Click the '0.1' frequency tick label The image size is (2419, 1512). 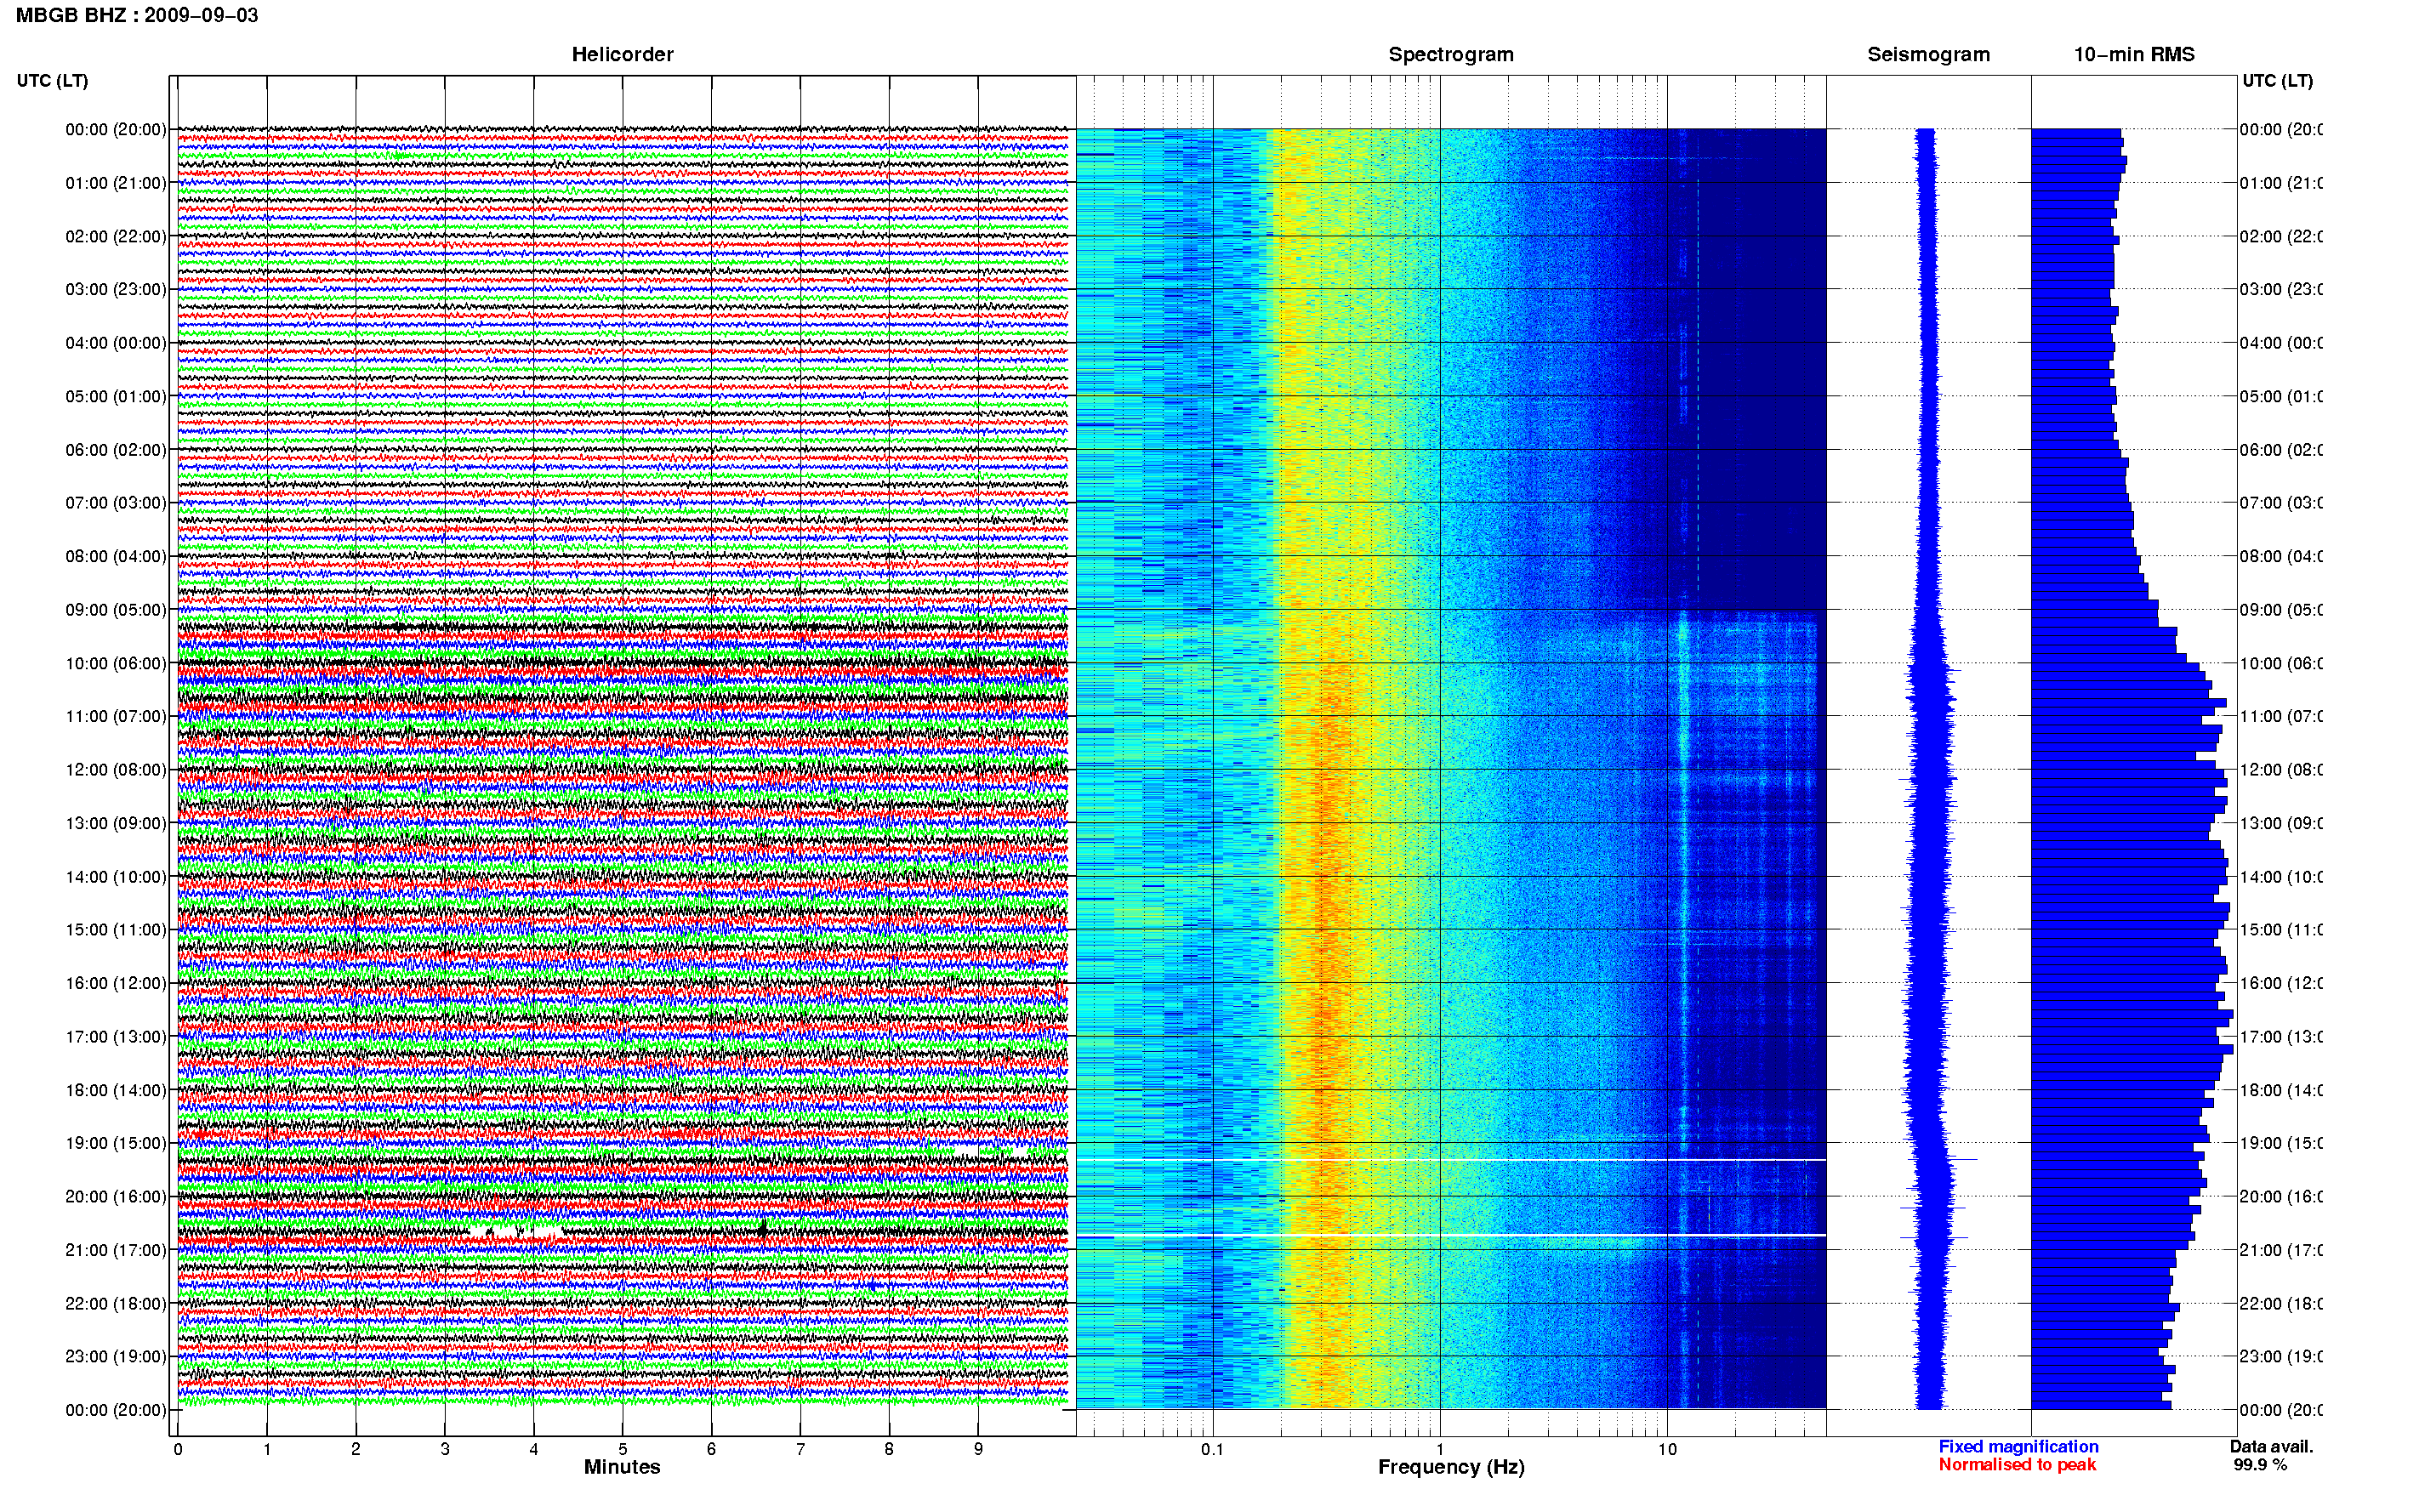pyautogui.click(x=1212, y=1449)
